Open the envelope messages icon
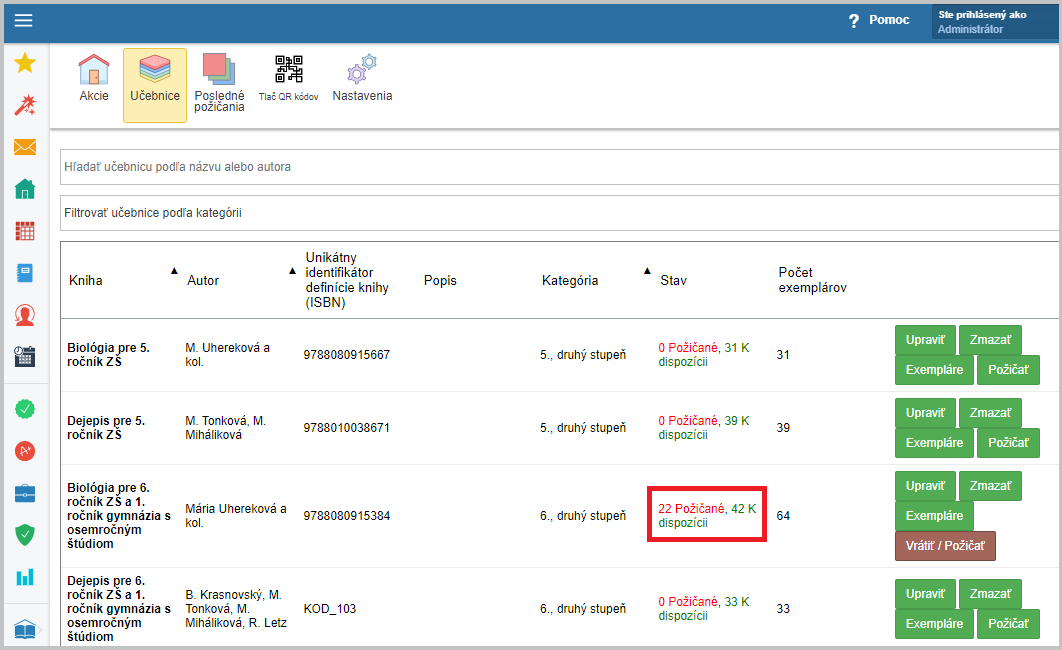 coord(25,147)
